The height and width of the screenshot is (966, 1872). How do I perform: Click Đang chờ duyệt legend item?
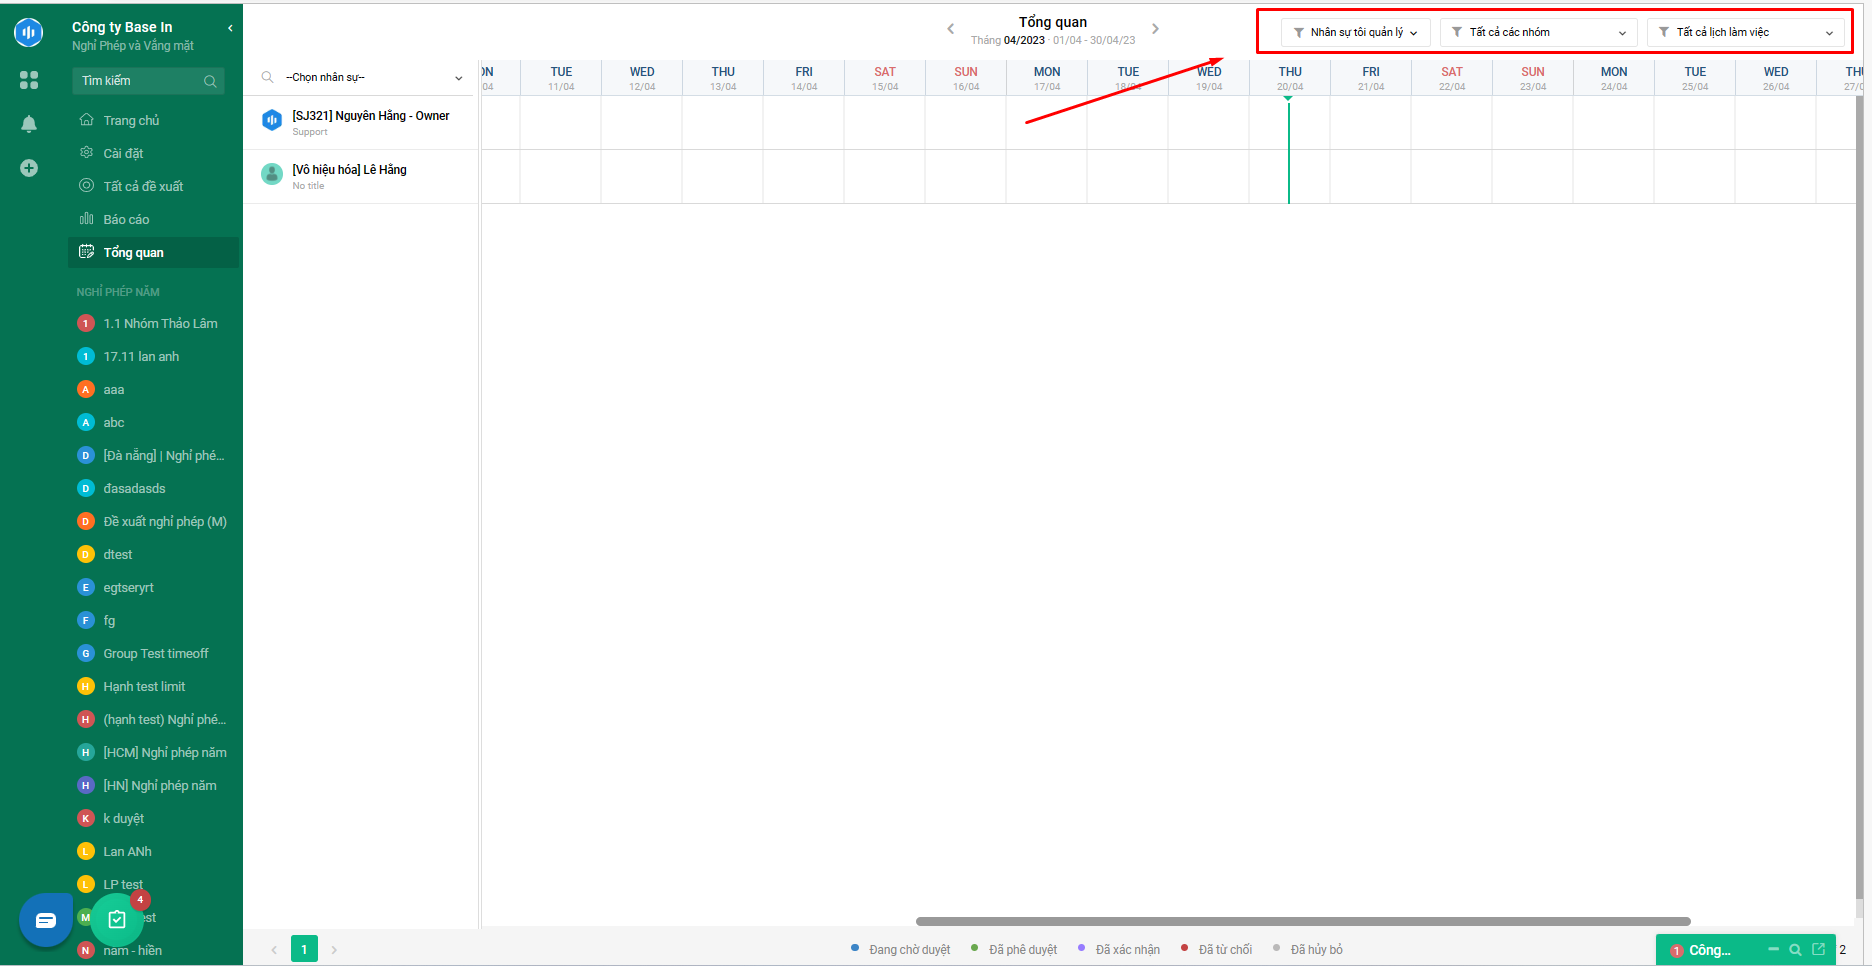(x=901, y=949)
